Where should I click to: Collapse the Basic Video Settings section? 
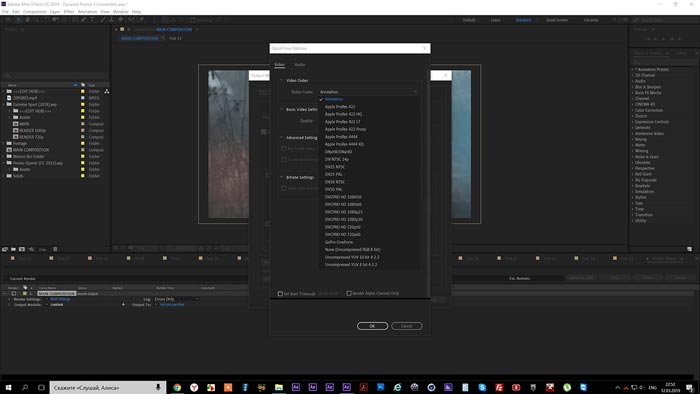click(281, 109)
